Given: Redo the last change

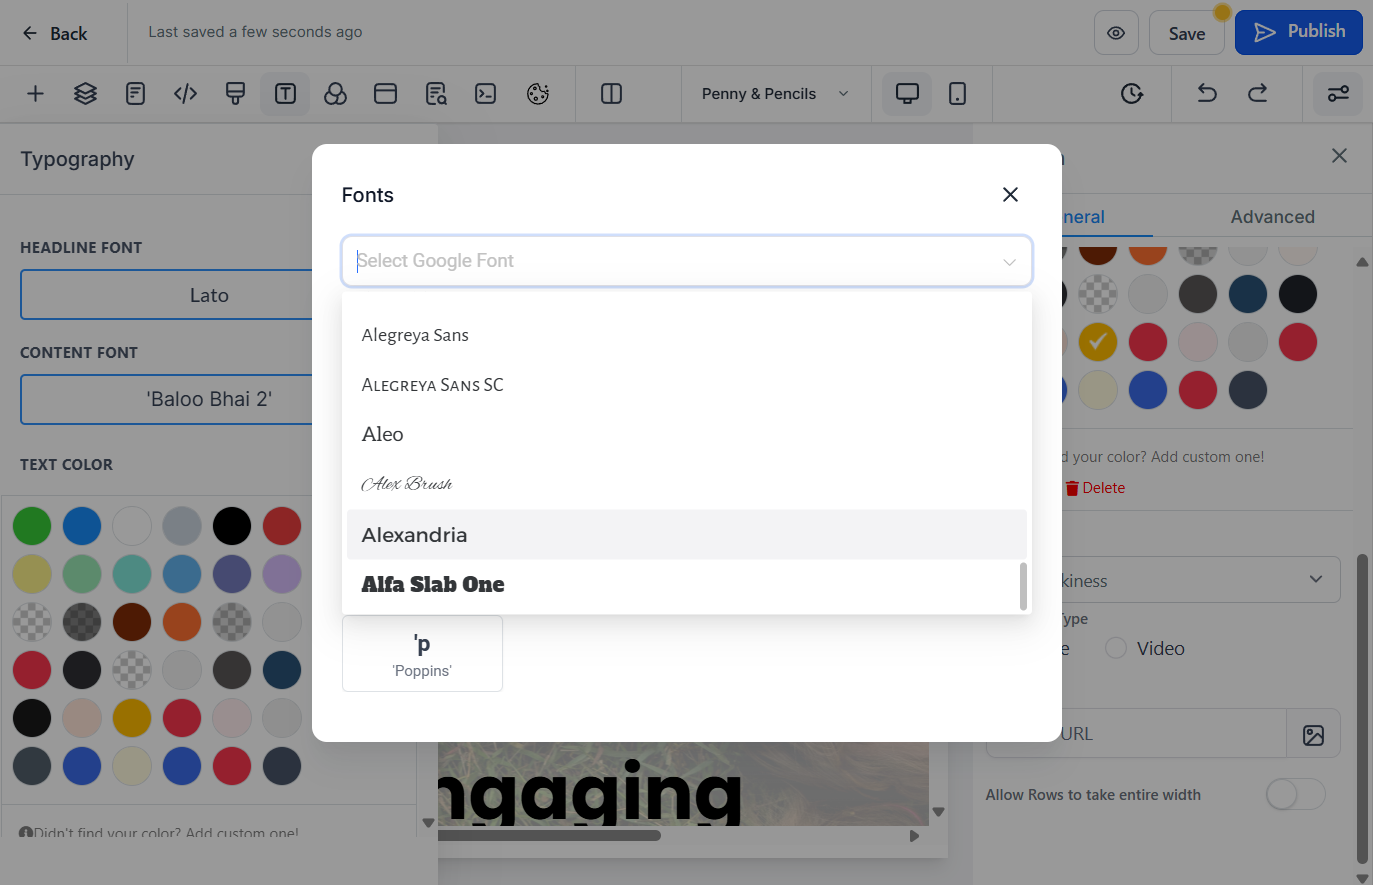Looking at the screenshot, I should pos(1257,94).
